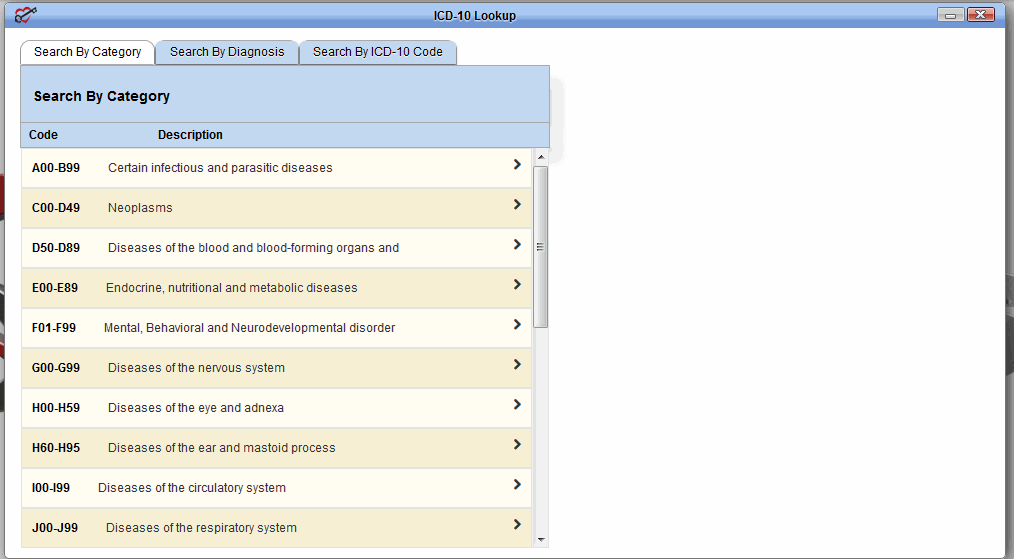Expand H00-H59 eye and adnexa arrow
The width and height of the screenshot is (1014, 559).
point(517,405)
